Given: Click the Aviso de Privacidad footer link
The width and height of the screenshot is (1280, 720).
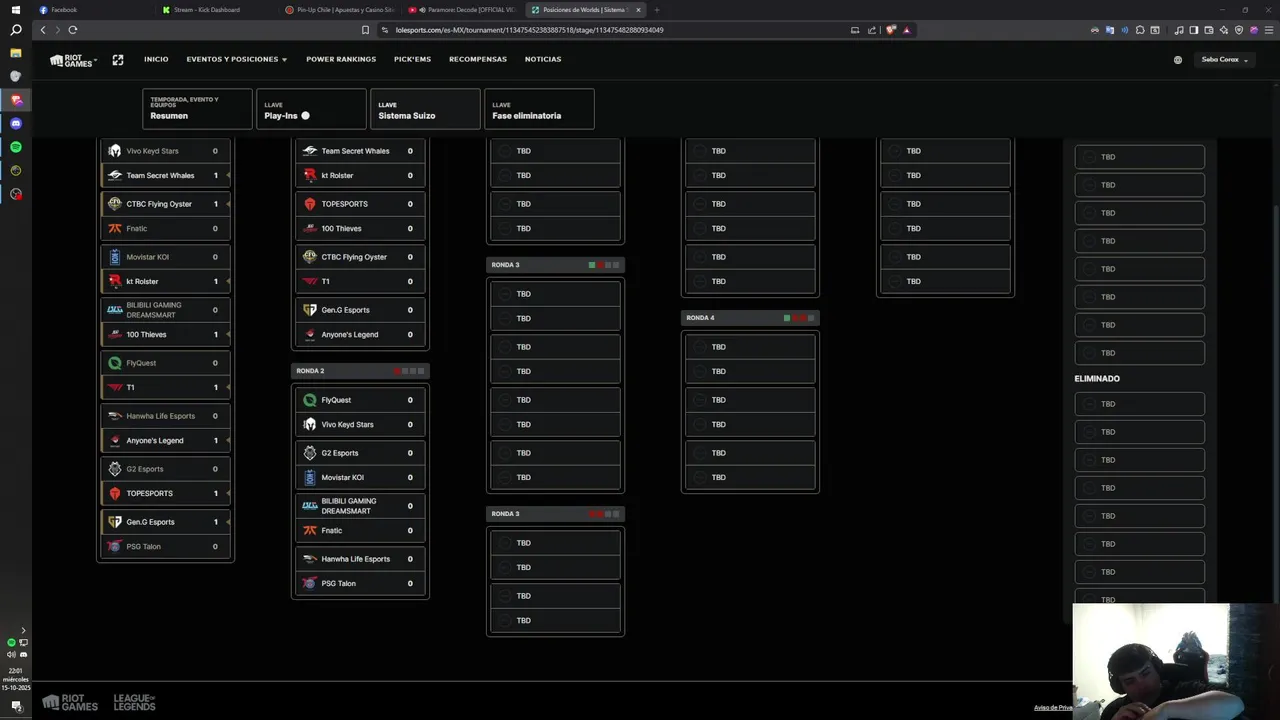Looking at the screenshot, I should [1053, 707].
